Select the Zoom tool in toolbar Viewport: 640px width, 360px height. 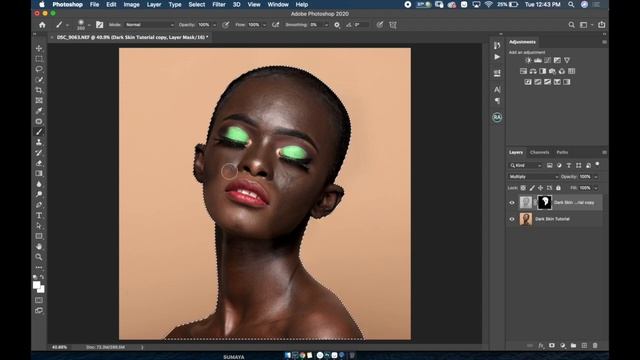pyautogui.click(x=39, y=257)
